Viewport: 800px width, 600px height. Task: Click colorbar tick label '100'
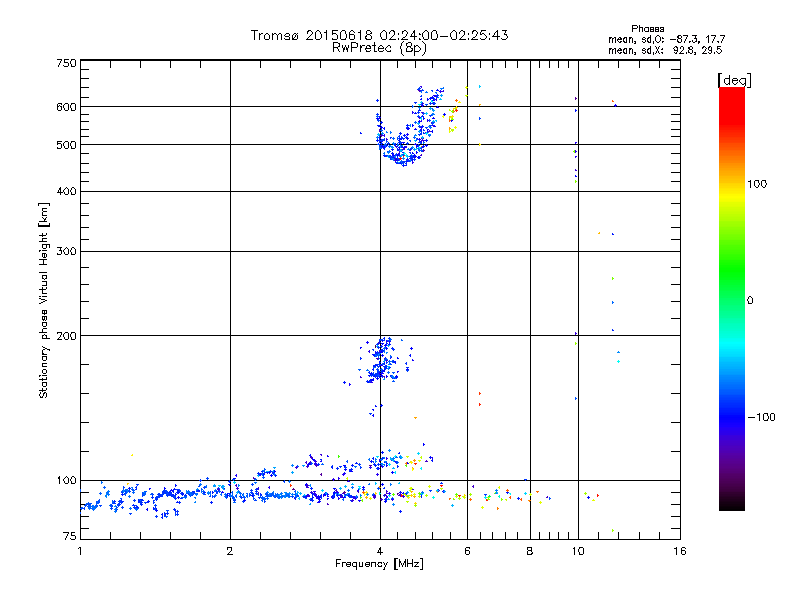pyautogui.click(x=757, y=184)
